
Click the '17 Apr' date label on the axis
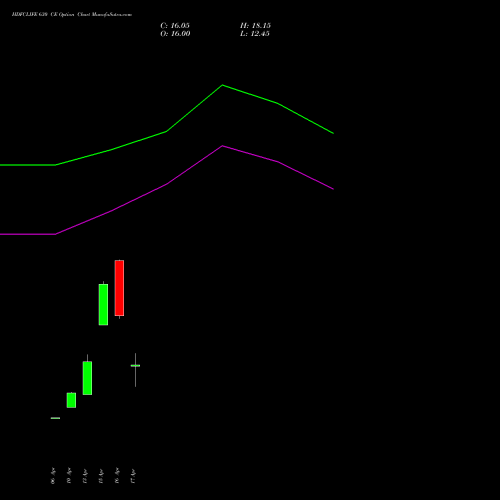tap(133, 476)
